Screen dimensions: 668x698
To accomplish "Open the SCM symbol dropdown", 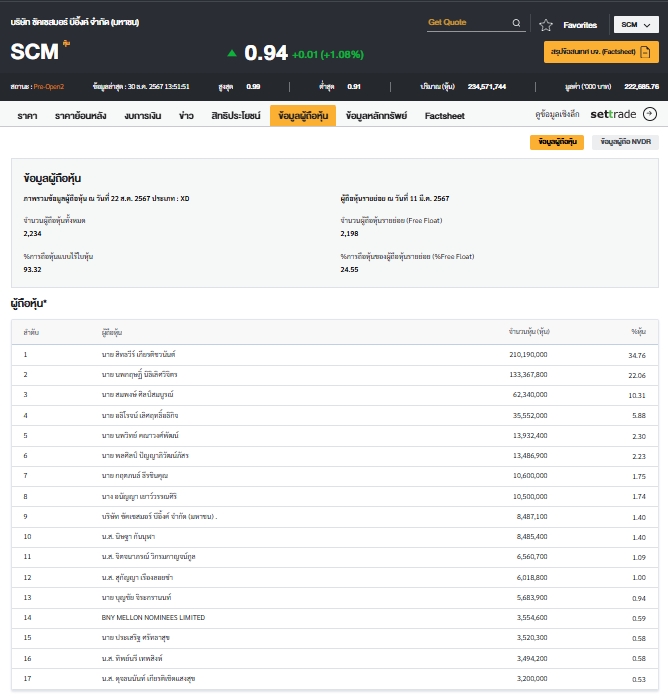I will pos(636,25).
